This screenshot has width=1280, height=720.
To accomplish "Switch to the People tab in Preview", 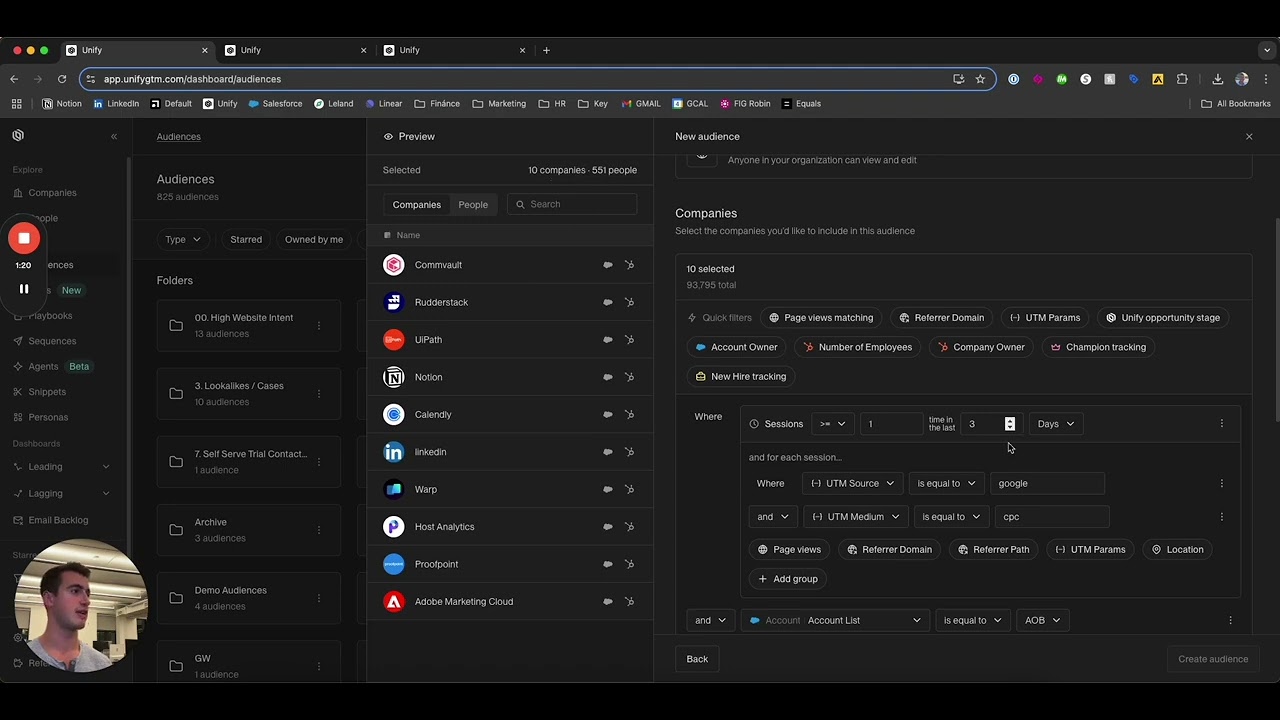I will tap(473, 204).
